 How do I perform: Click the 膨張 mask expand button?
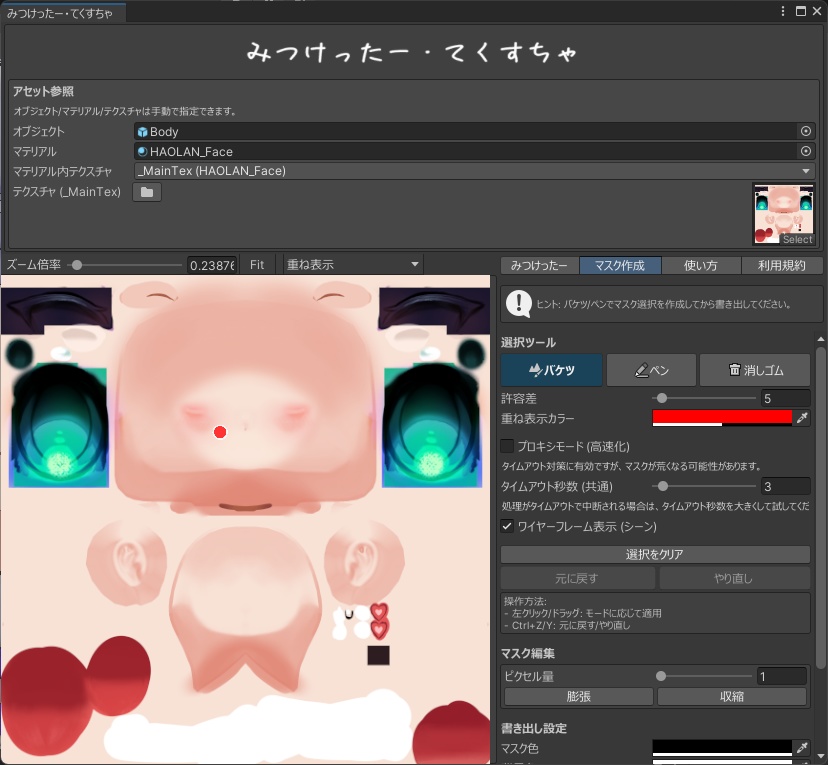point(577,696)
